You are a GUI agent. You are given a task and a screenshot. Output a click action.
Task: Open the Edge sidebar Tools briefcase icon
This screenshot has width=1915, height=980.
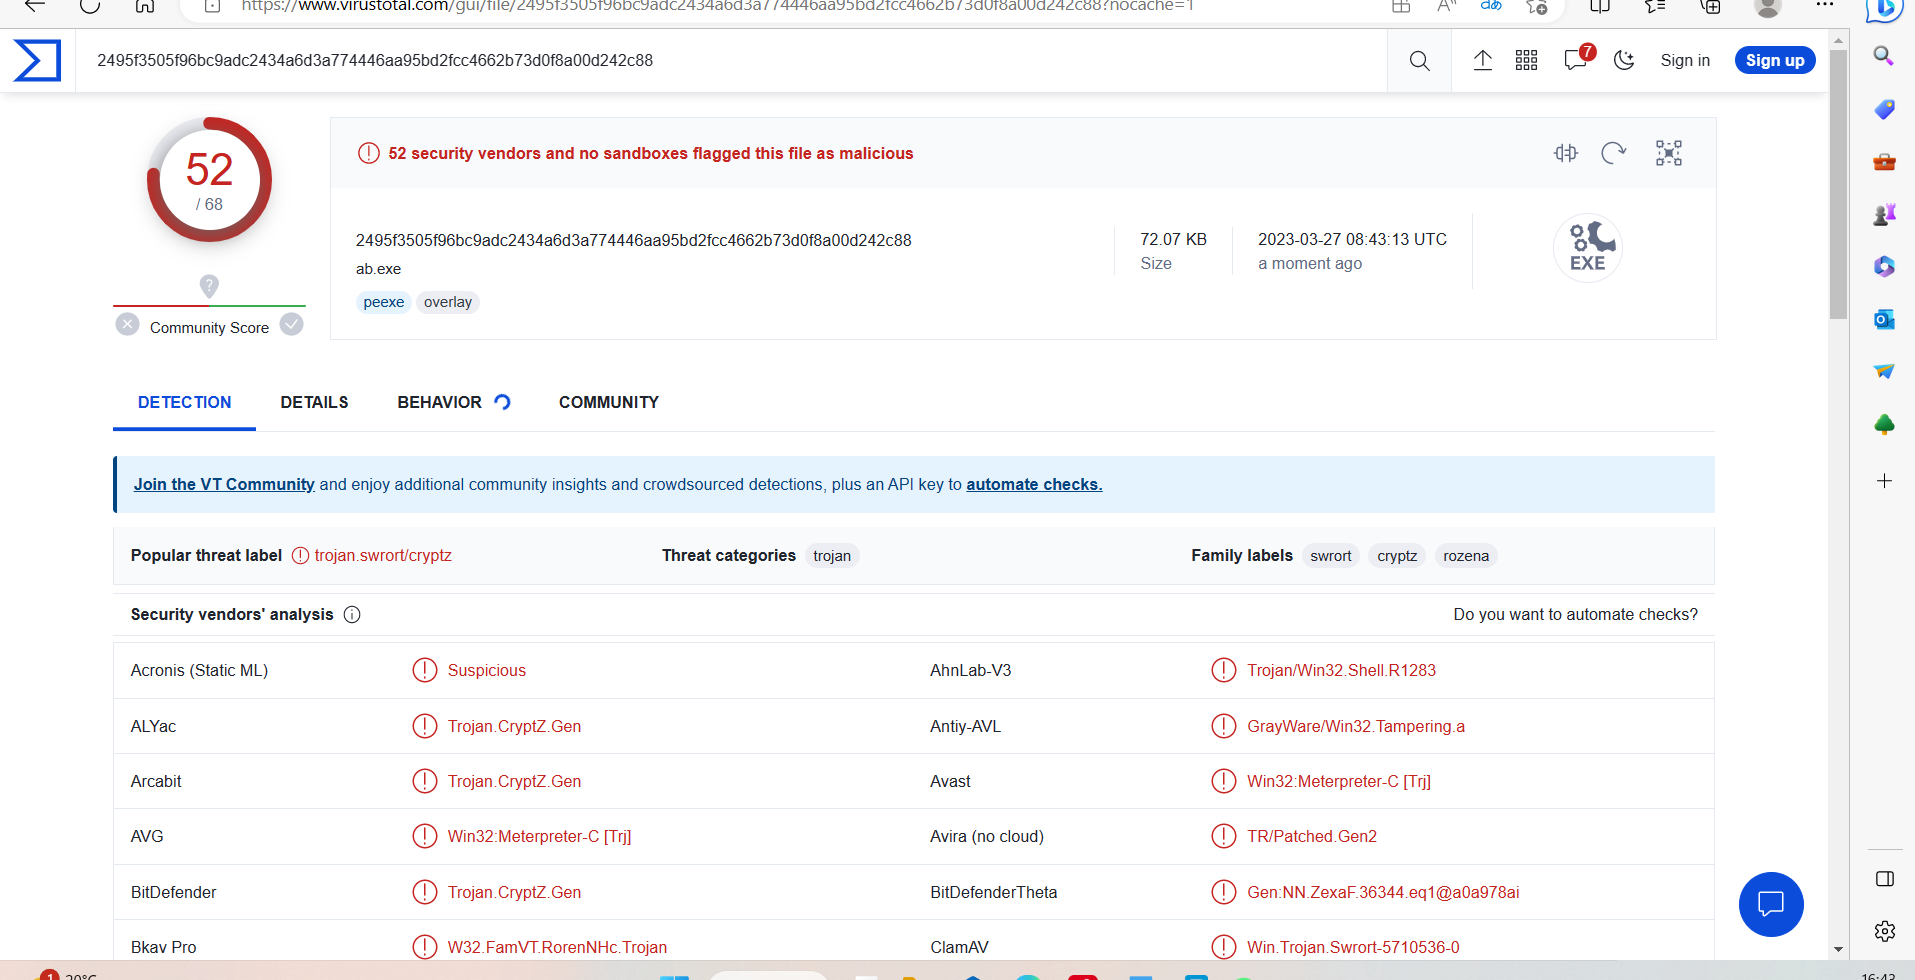pyautogui.click(x=1884, y=162)
